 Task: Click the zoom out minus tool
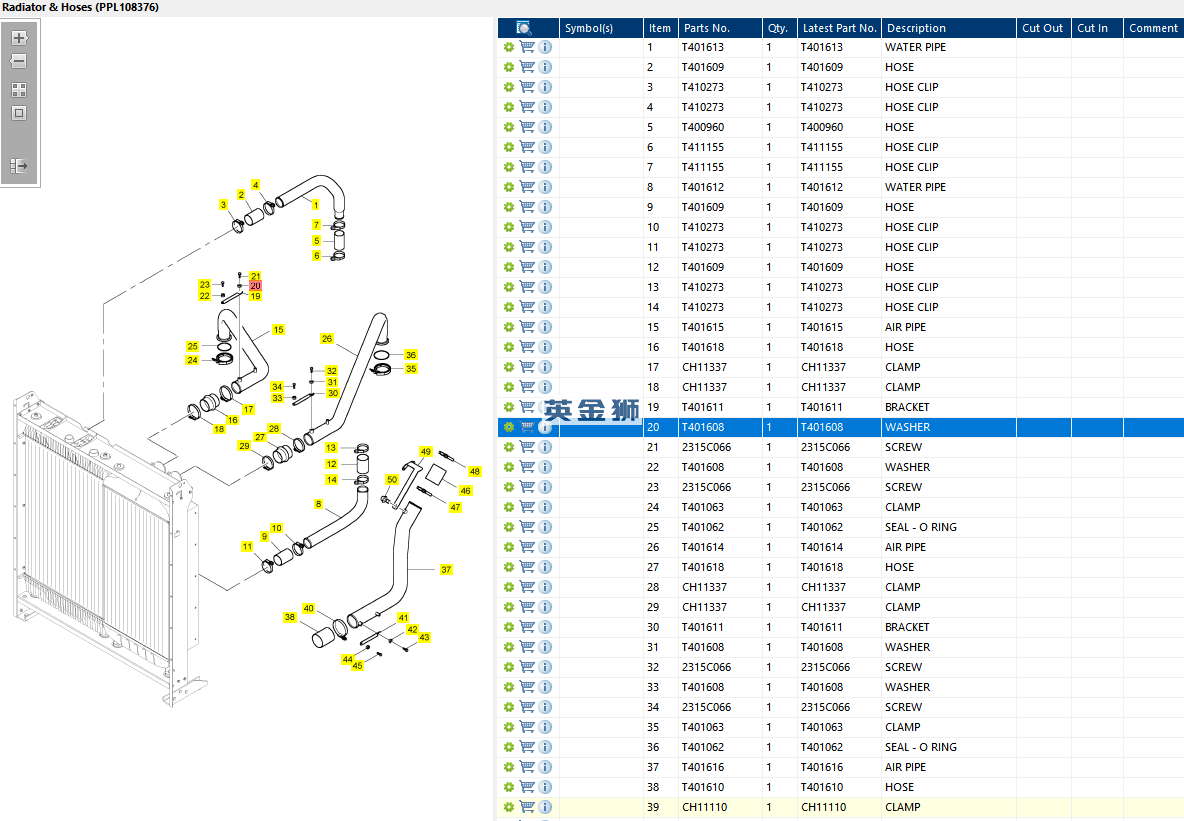tap(20, 61)
